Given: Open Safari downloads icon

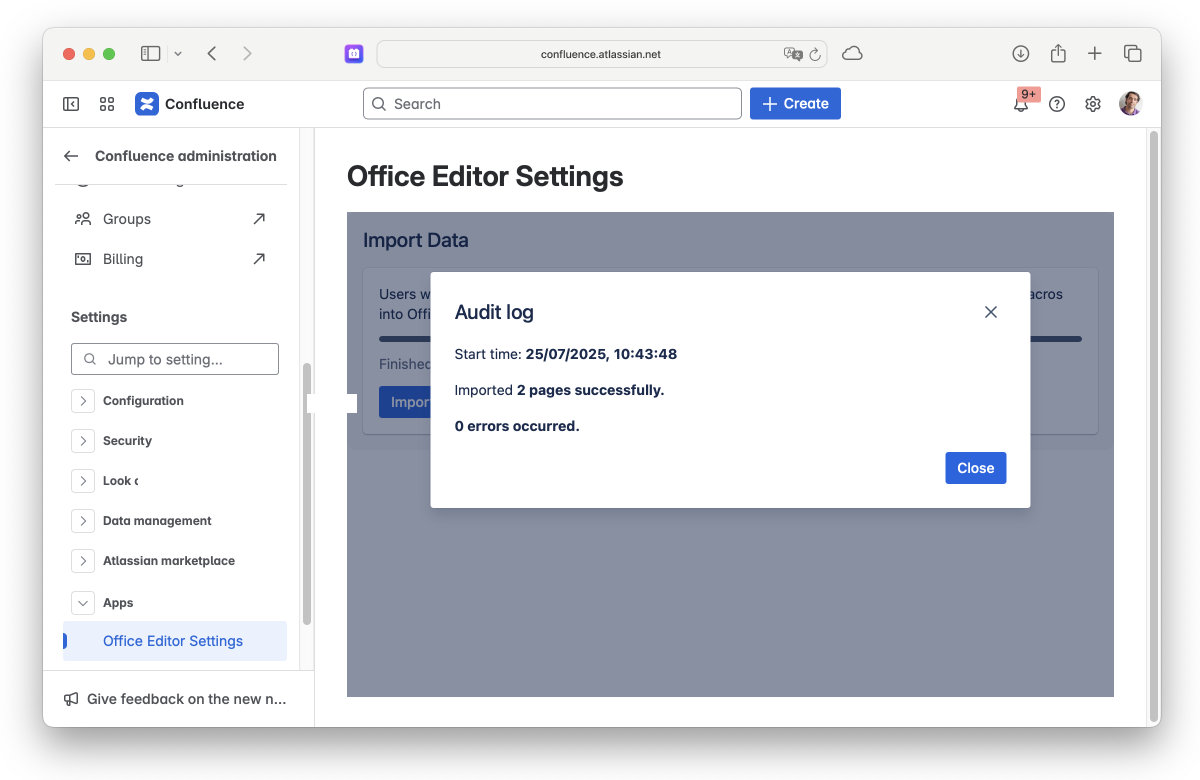Looking at the screenshot, I should (x=1021, y=53).
